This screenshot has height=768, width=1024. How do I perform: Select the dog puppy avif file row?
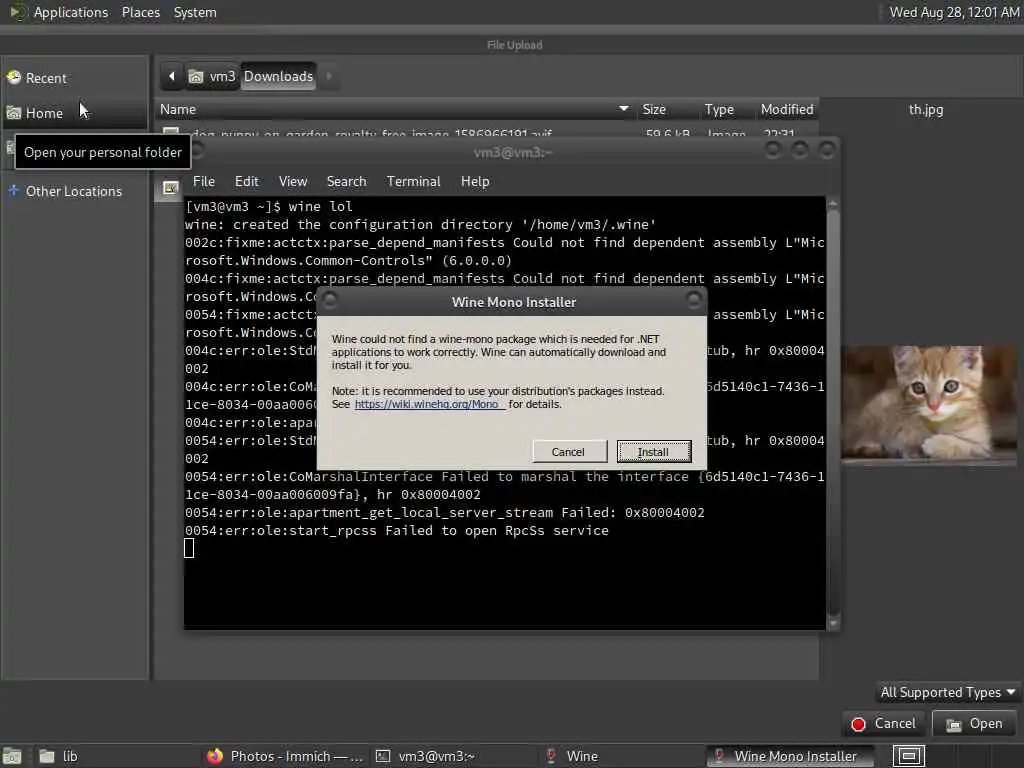487,133
